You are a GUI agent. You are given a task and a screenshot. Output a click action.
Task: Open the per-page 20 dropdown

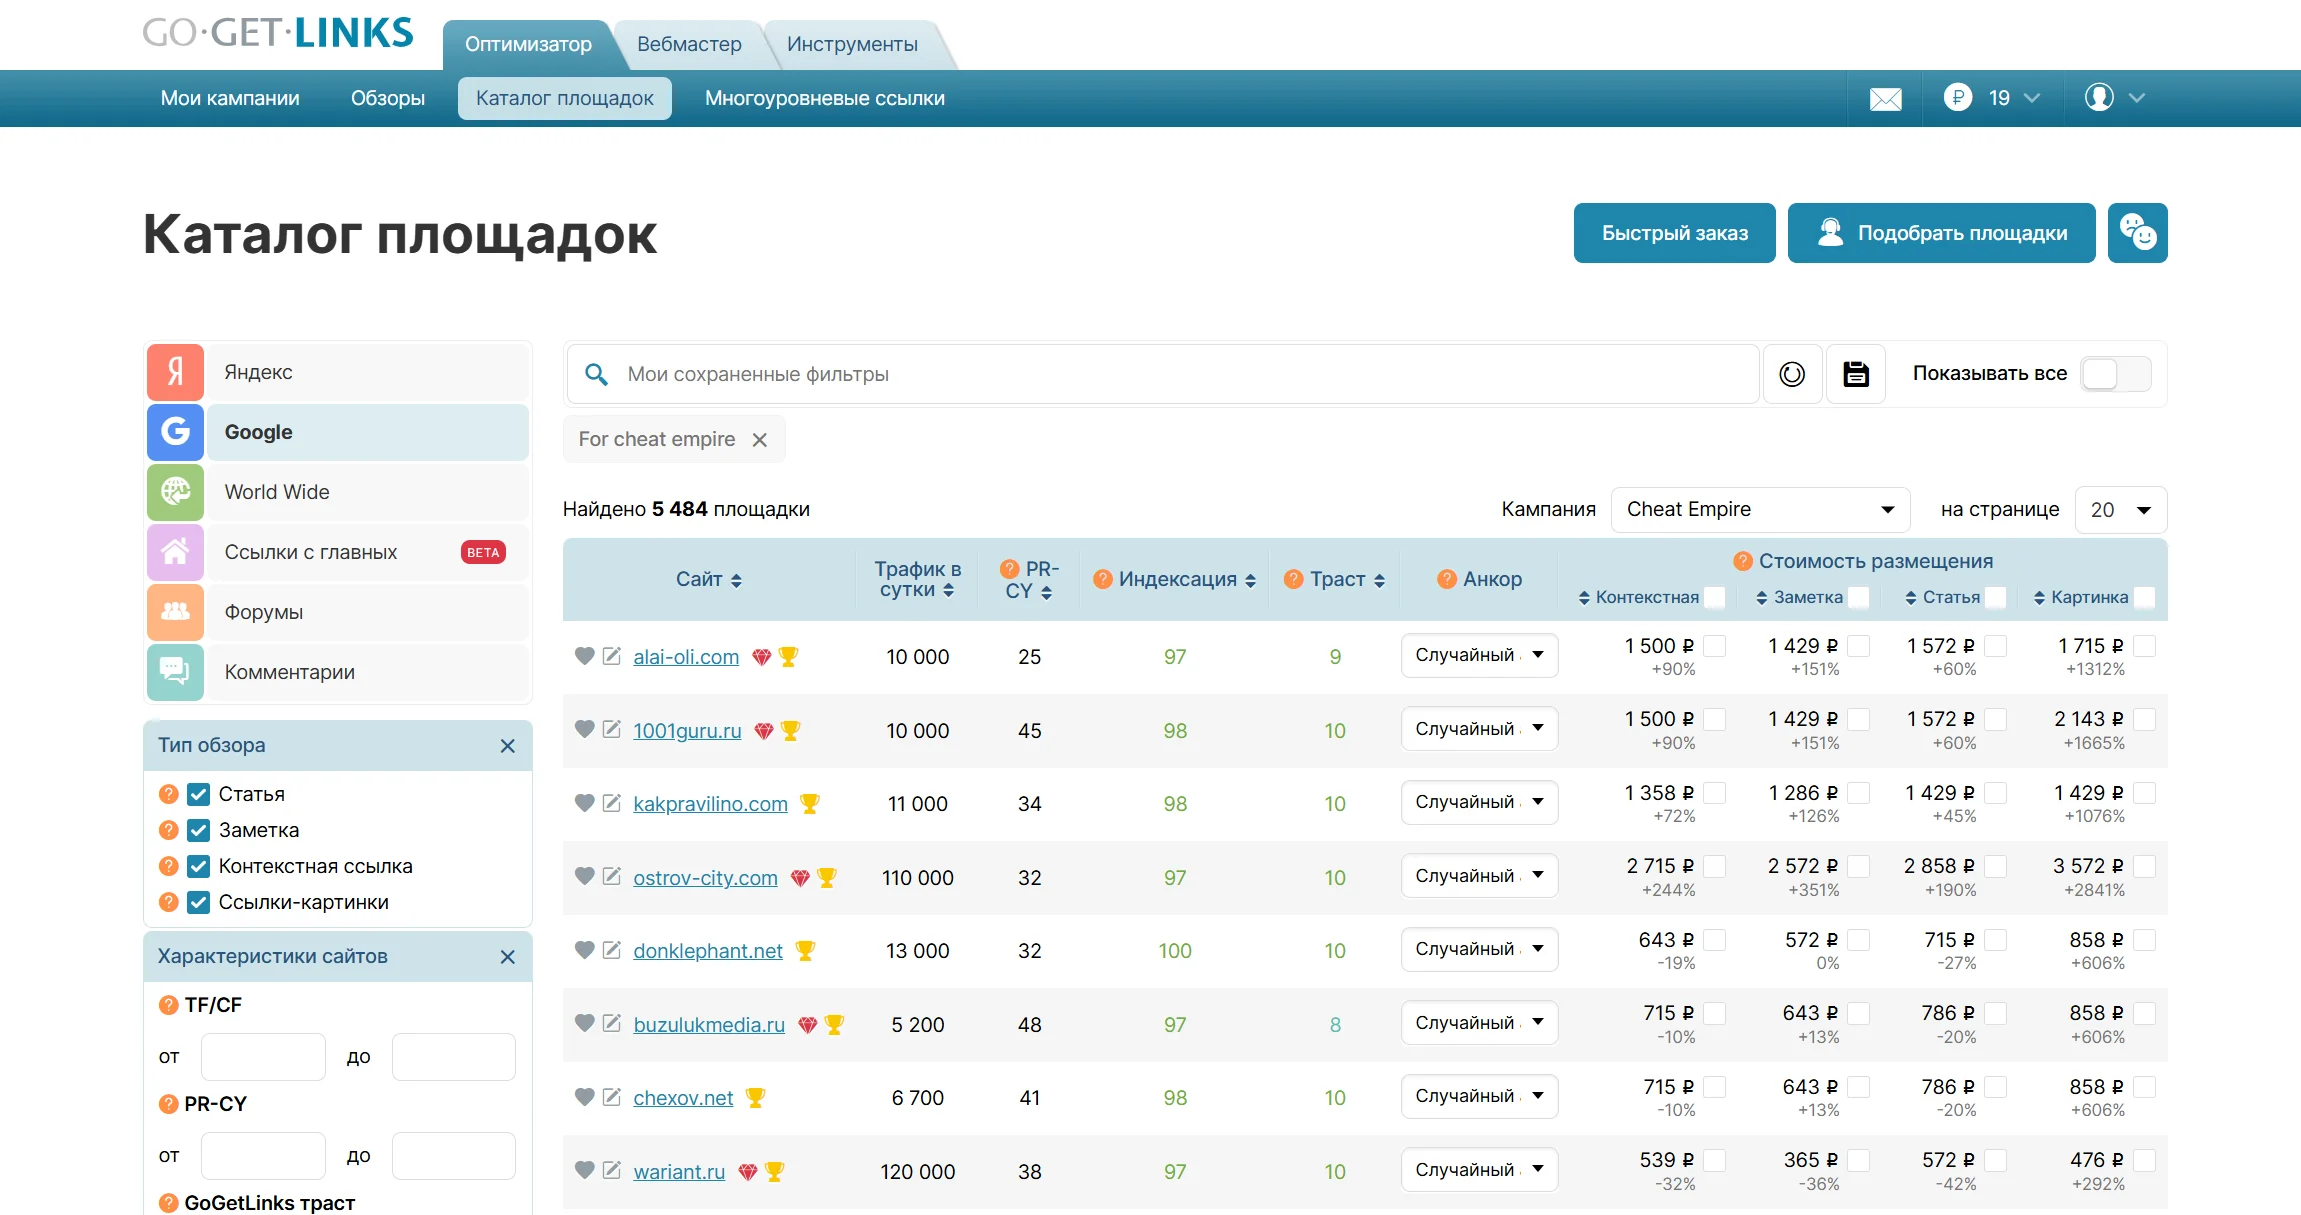[2120, 509]
